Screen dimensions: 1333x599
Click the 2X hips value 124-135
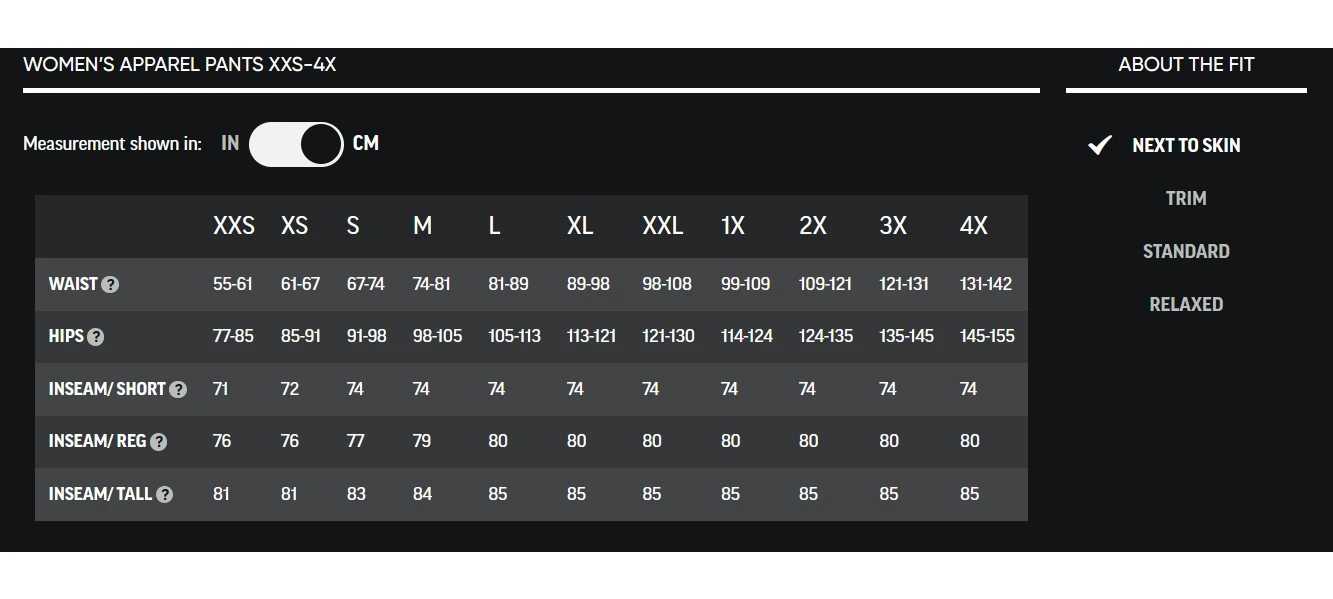pos(826,336)
